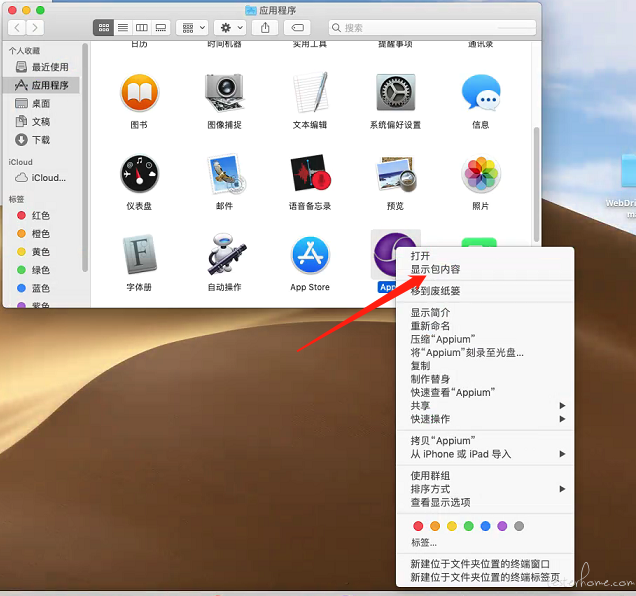
Task: Apply the gray tag in context menu
Action: (519, 526)
